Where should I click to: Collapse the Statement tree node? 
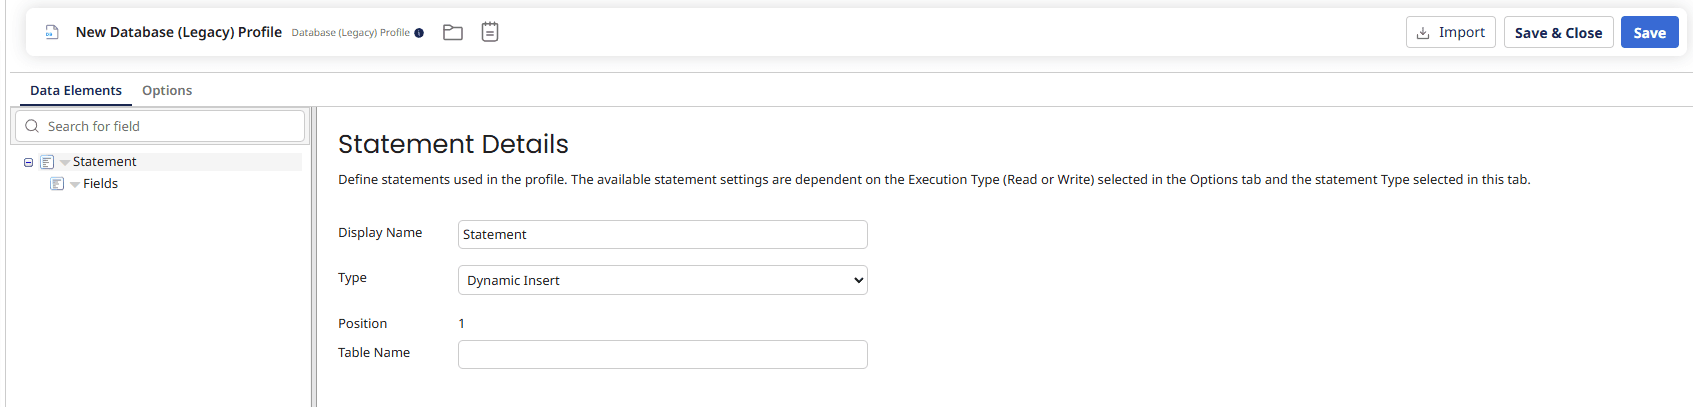(x=28, y=162)
